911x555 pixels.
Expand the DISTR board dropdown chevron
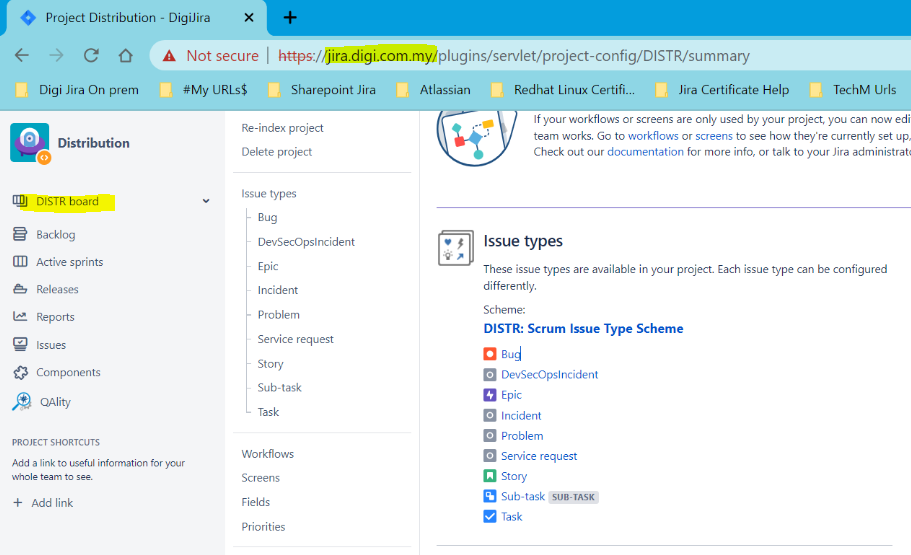click(x=206, y=201)
